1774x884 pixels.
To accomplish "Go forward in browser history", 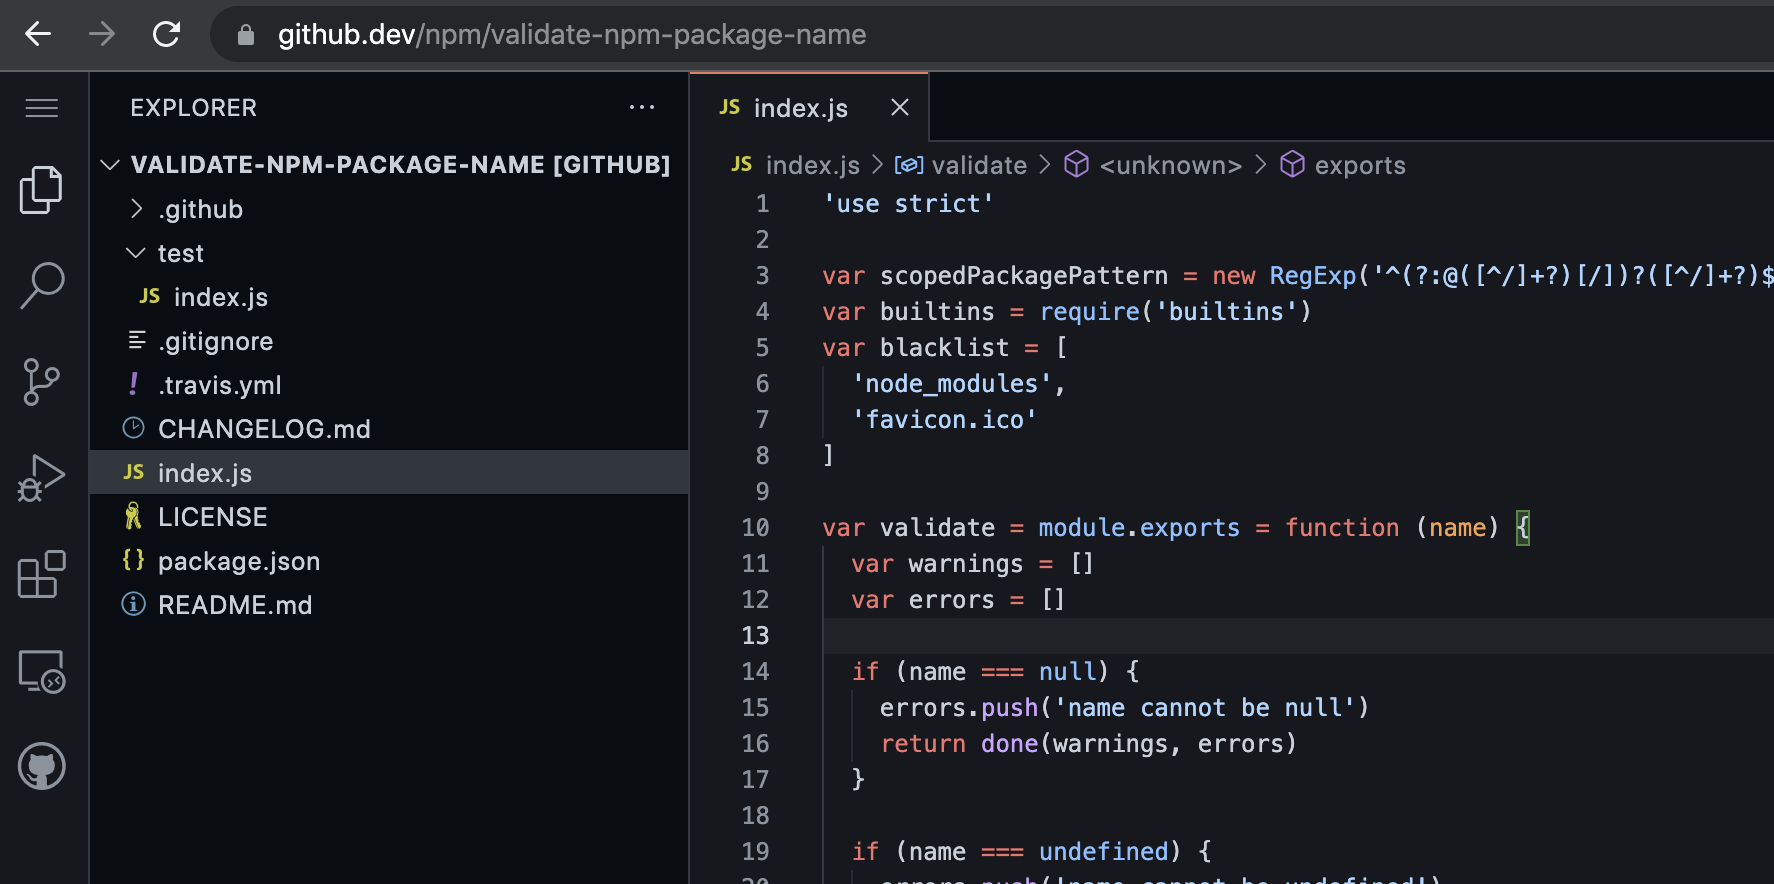I will point(102,34).
